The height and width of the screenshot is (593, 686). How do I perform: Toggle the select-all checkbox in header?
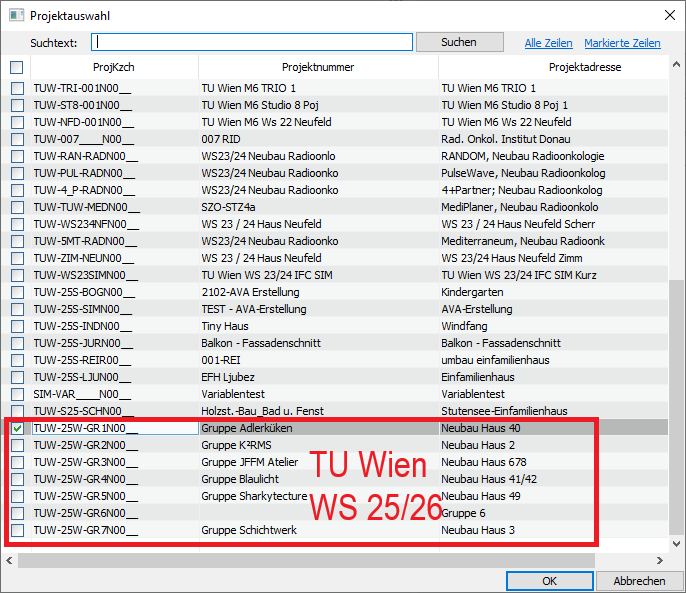(17, 68)
